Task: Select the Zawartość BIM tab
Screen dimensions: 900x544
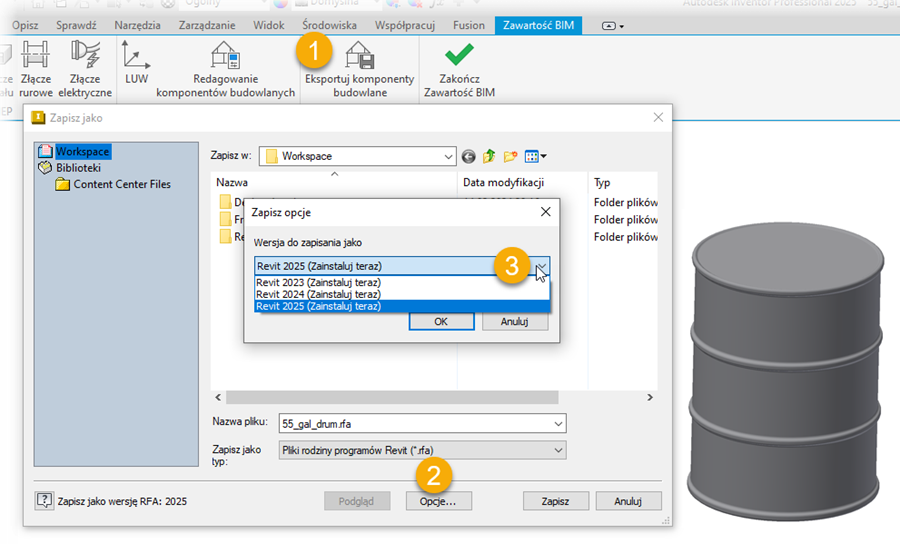Action: click(538, 25)
